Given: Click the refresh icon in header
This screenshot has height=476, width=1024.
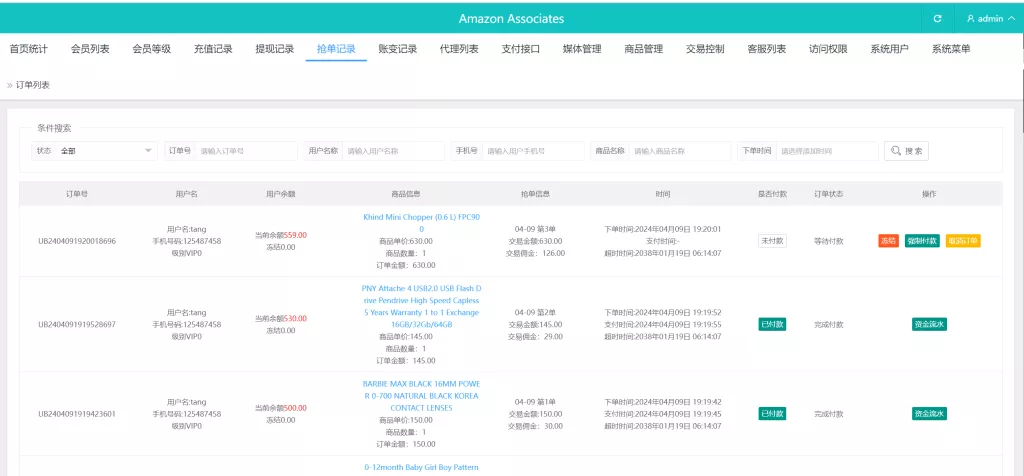Looking at the screenshot, I should point(937,19).
